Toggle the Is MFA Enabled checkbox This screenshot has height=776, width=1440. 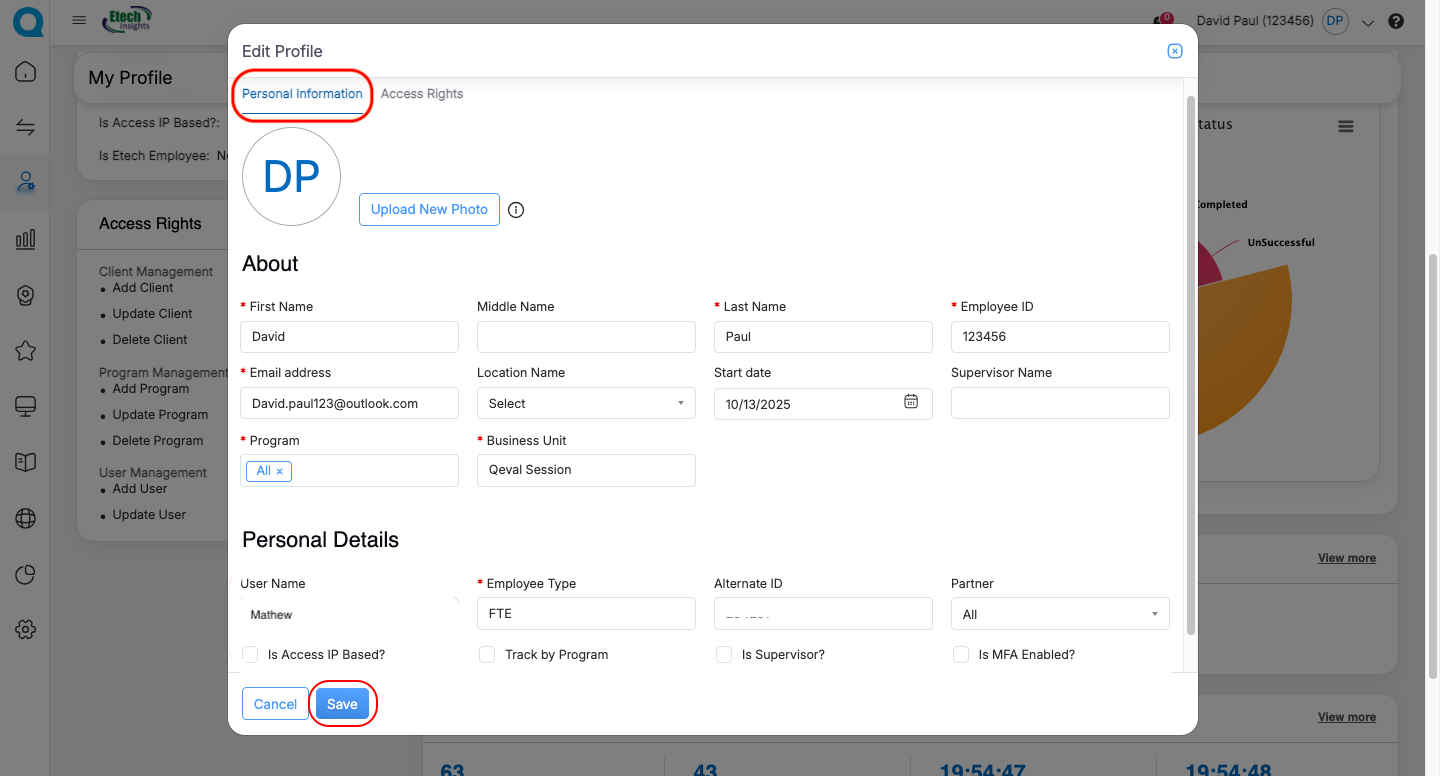point(961,654)
